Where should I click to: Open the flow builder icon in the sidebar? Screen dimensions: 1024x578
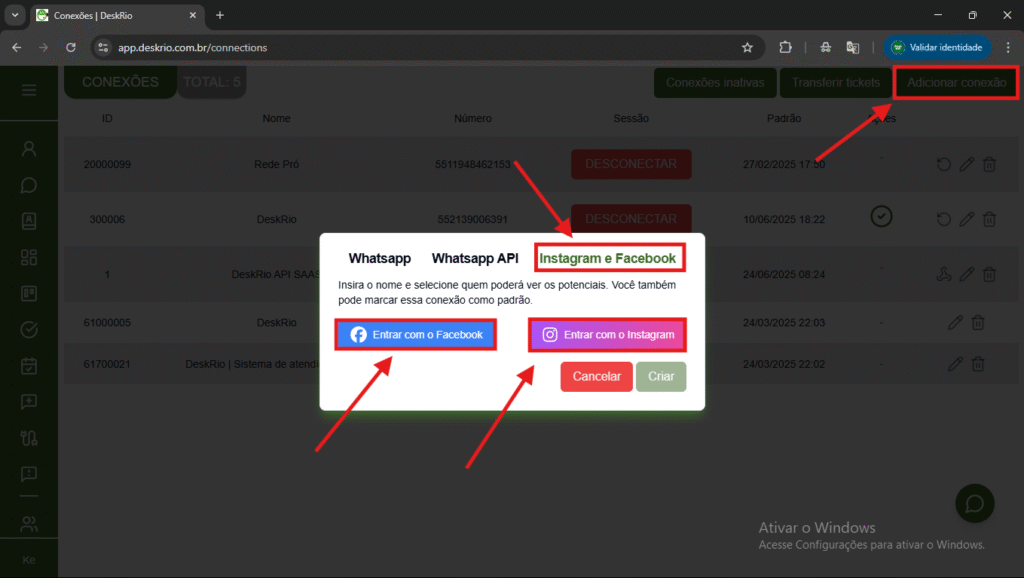29,438
